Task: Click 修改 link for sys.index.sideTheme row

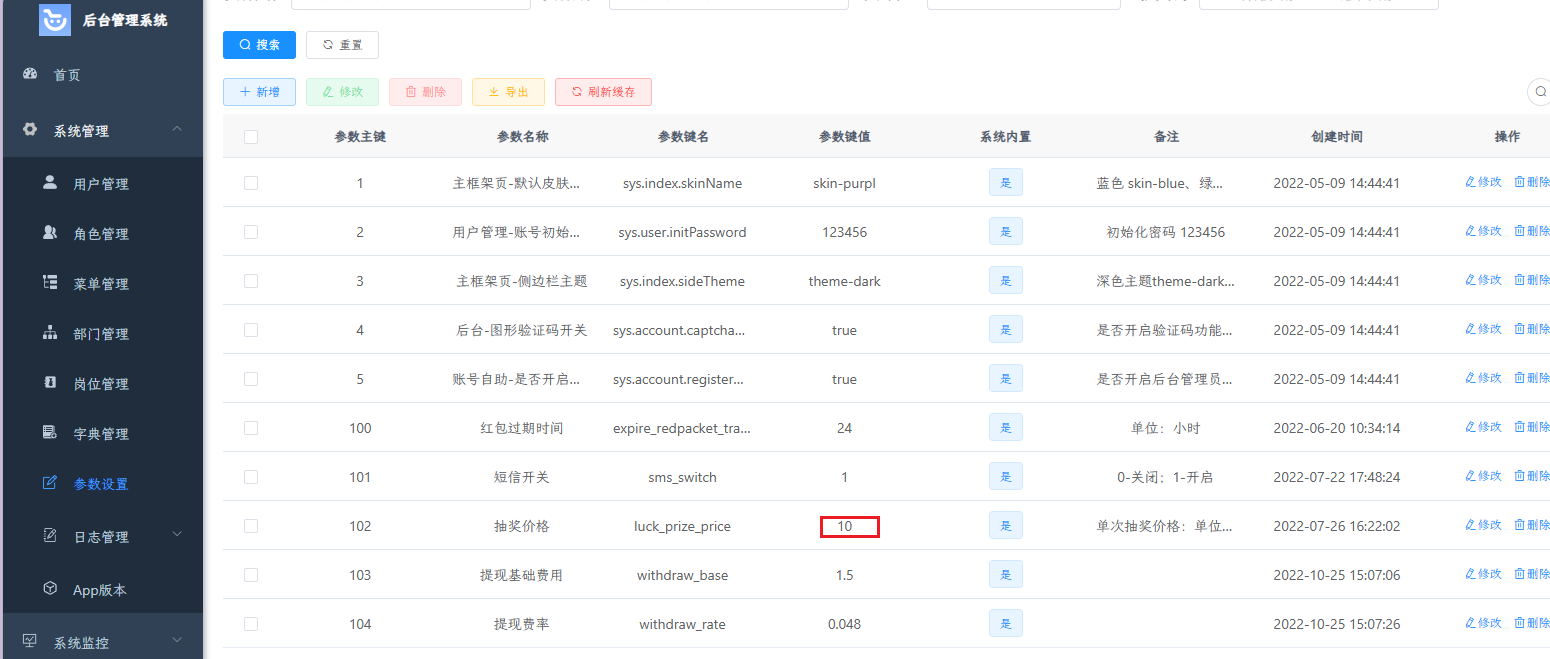Action: click(1483, 280)
